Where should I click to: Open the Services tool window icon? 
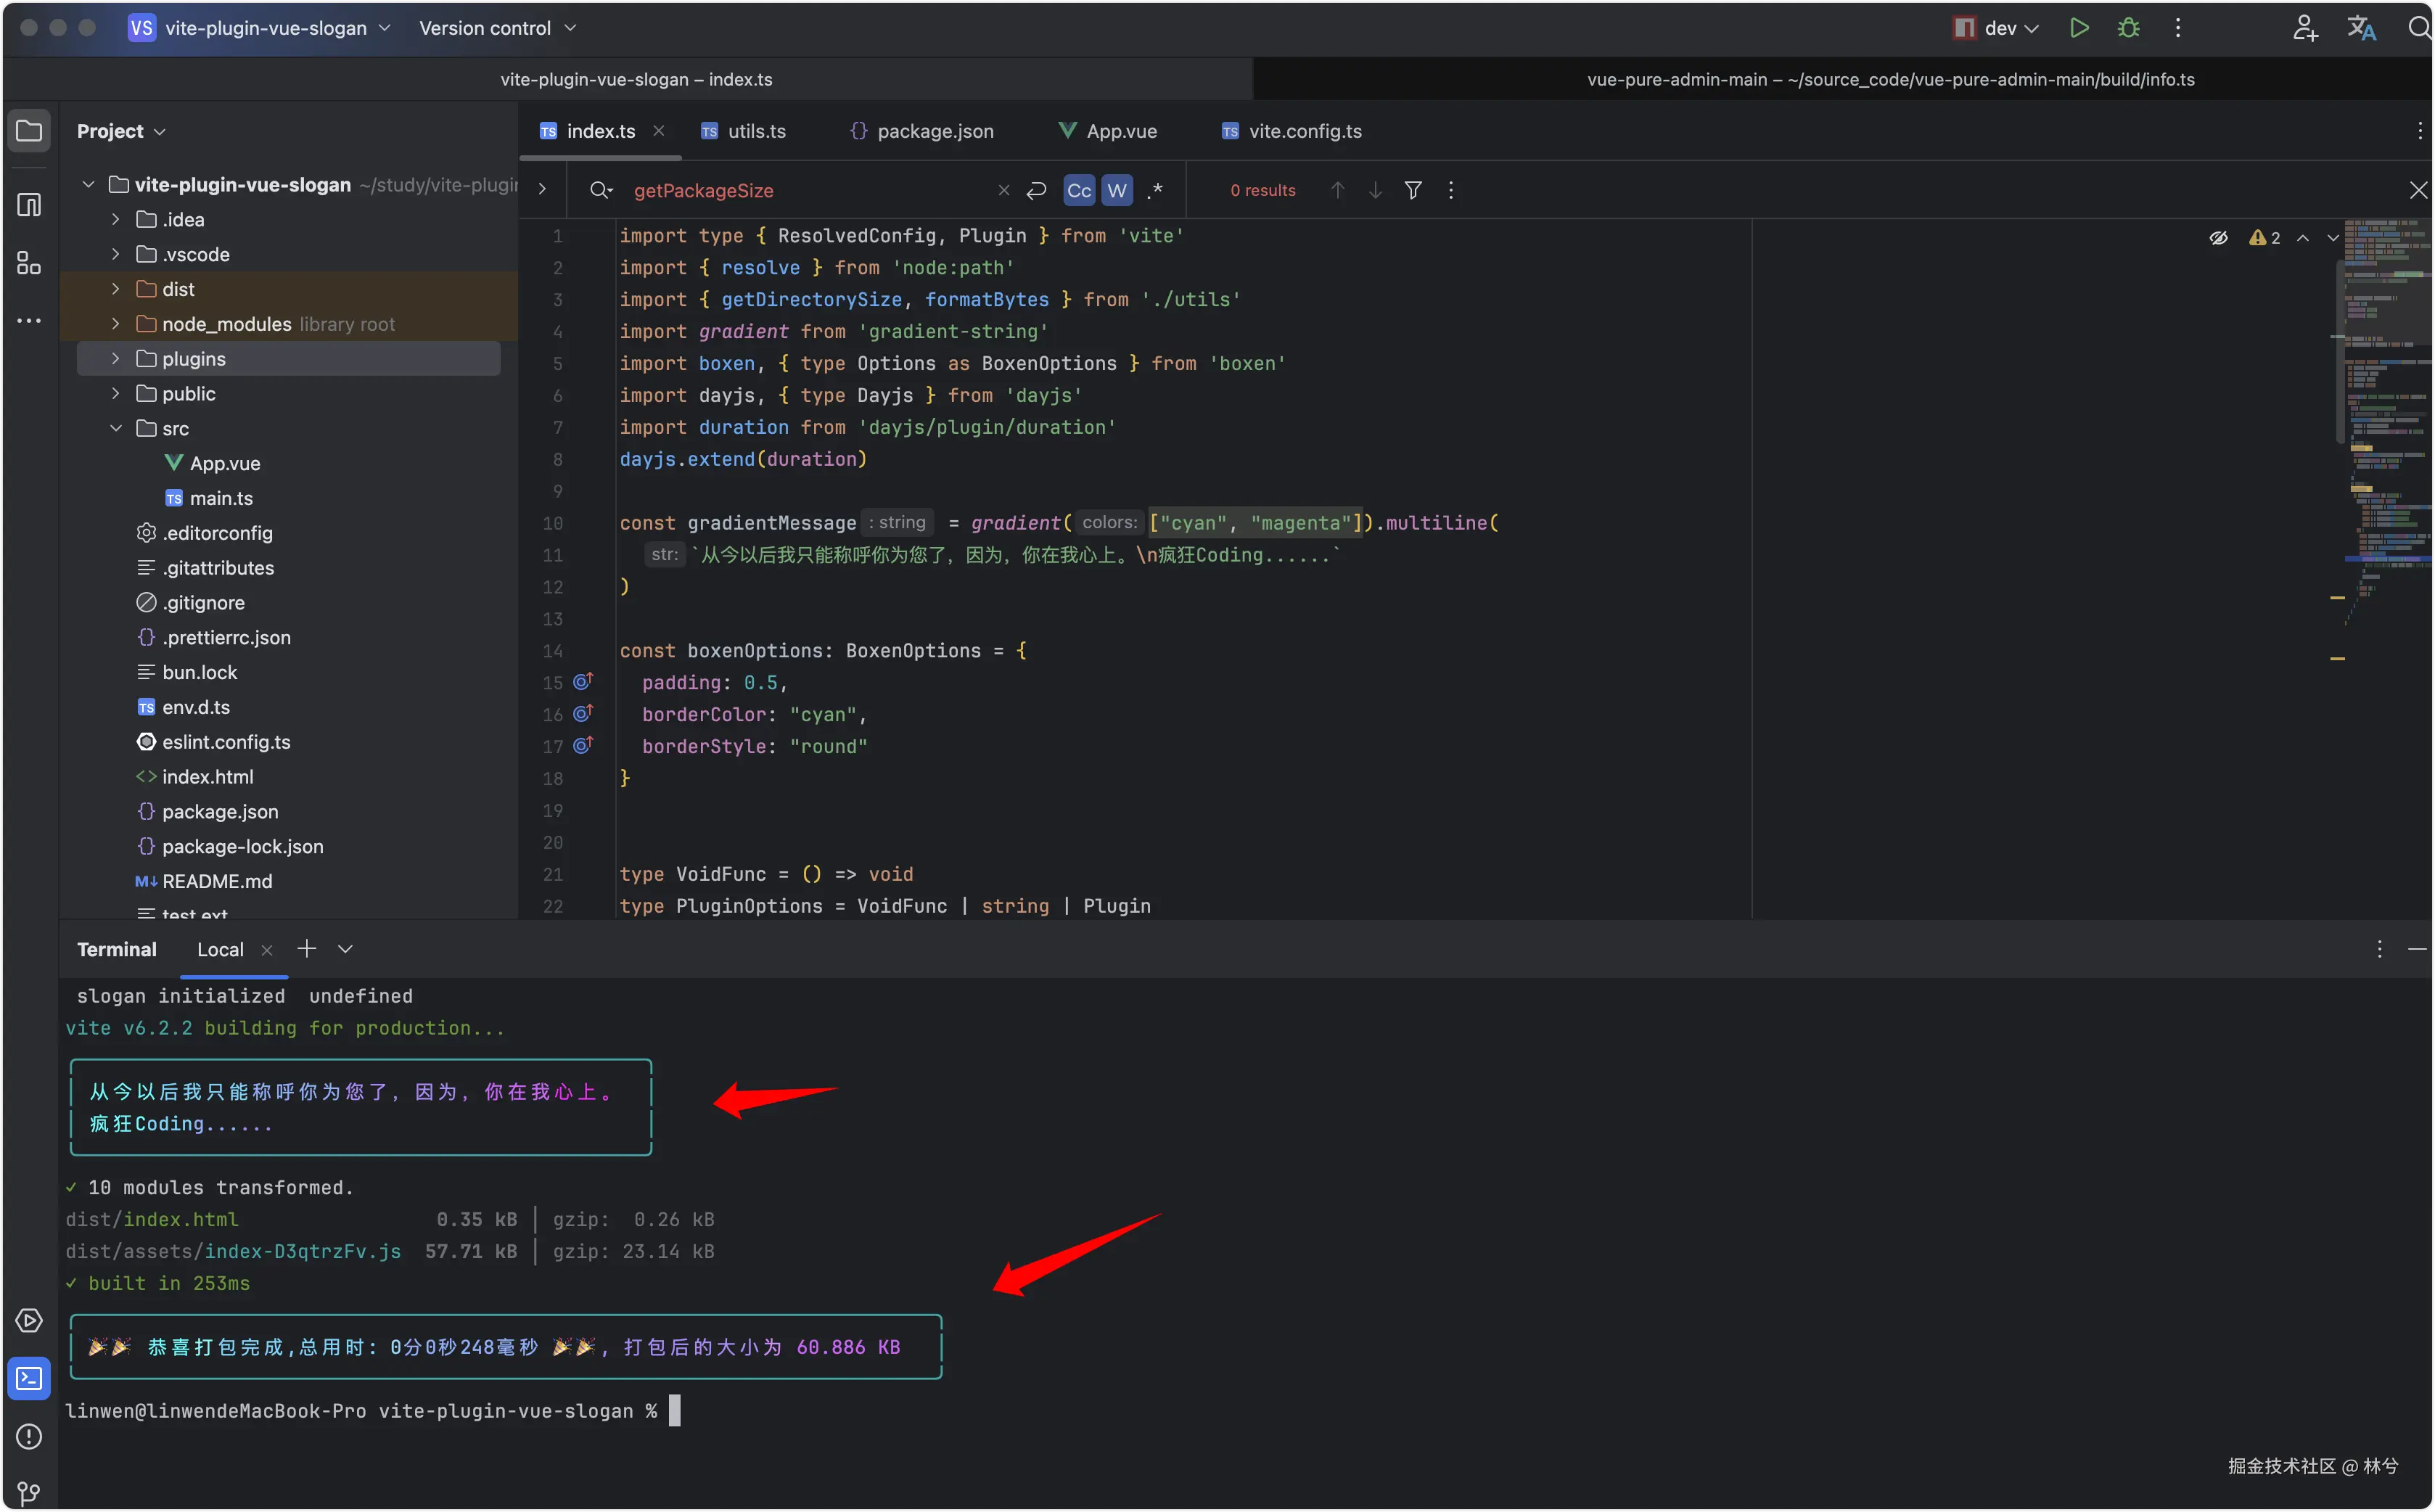click(x=29, y=1321)
